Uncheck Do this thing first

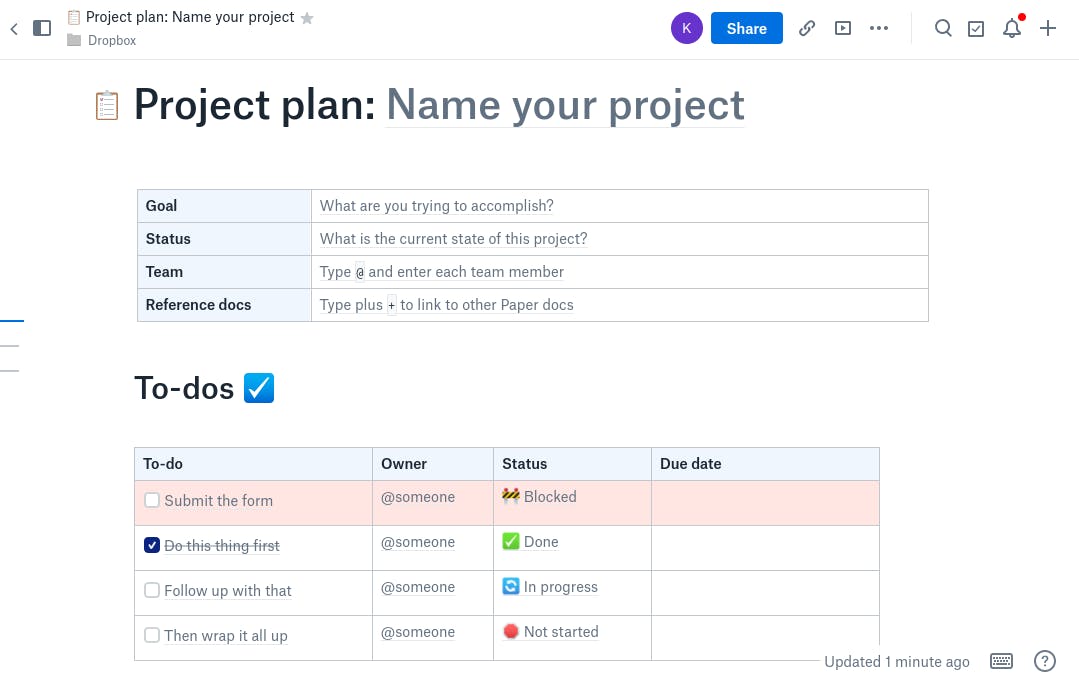(152, 544)
